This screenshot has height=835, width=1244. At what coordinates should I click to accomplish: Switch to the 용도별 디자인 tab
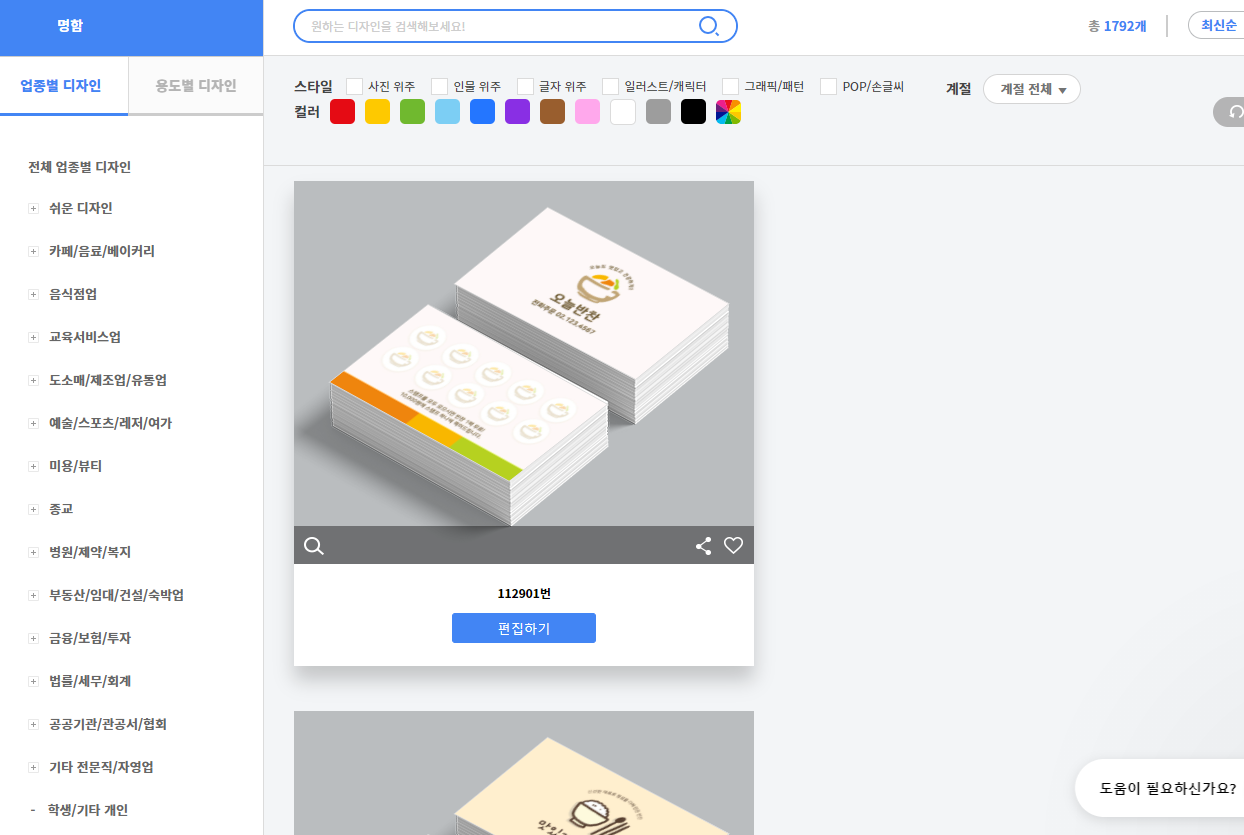(x=196, y=86)
